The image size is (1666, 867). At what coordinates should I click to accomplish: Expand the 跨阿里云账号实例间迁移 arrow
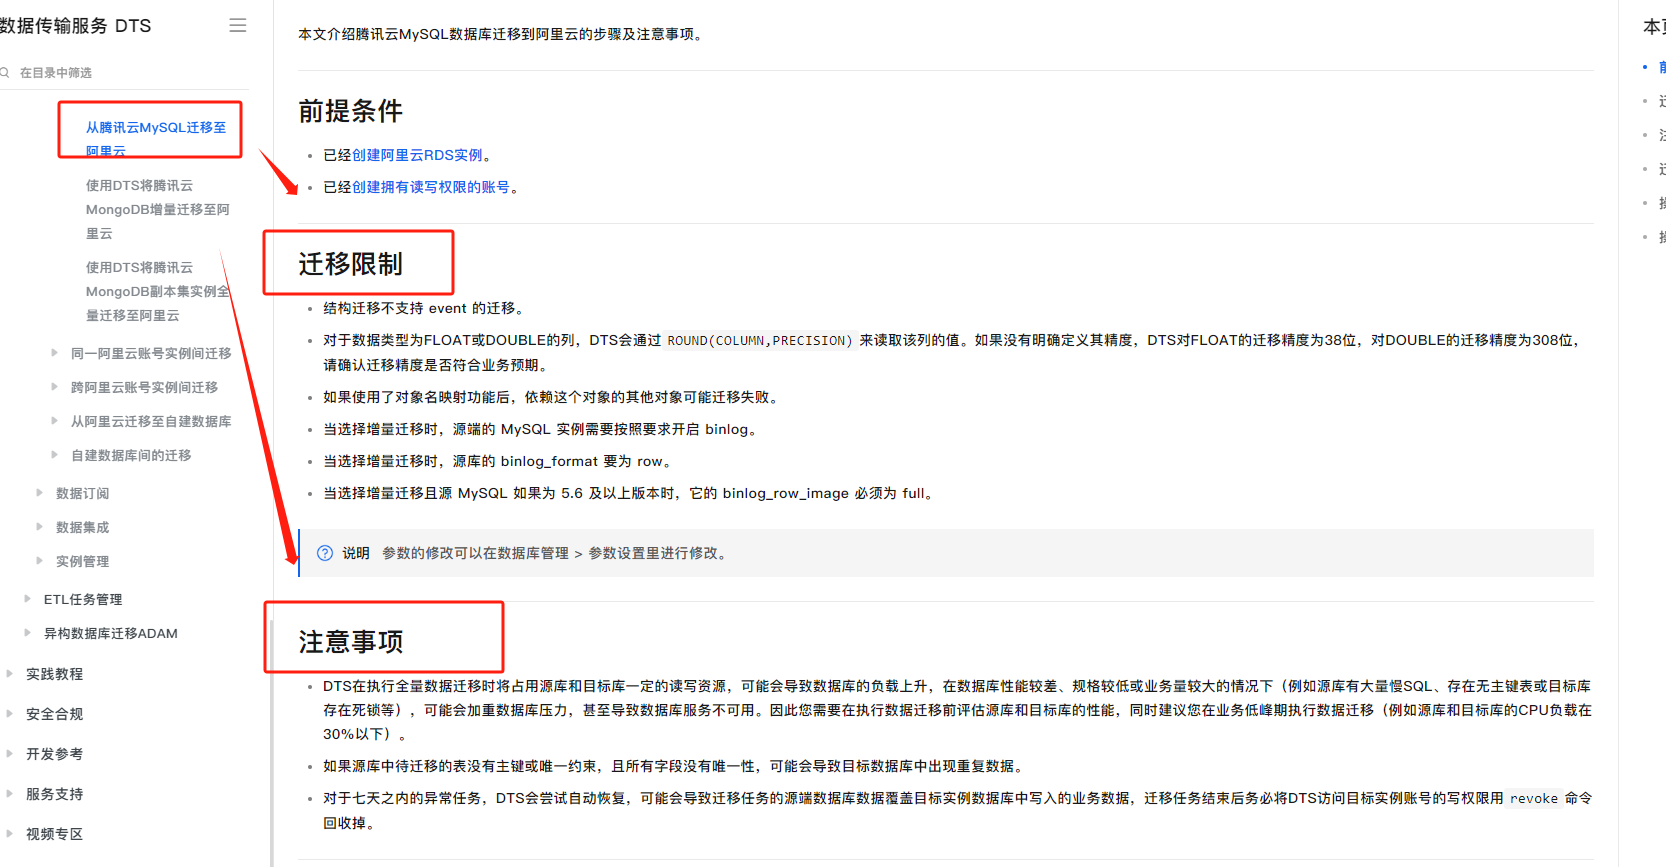click(55, 386)
